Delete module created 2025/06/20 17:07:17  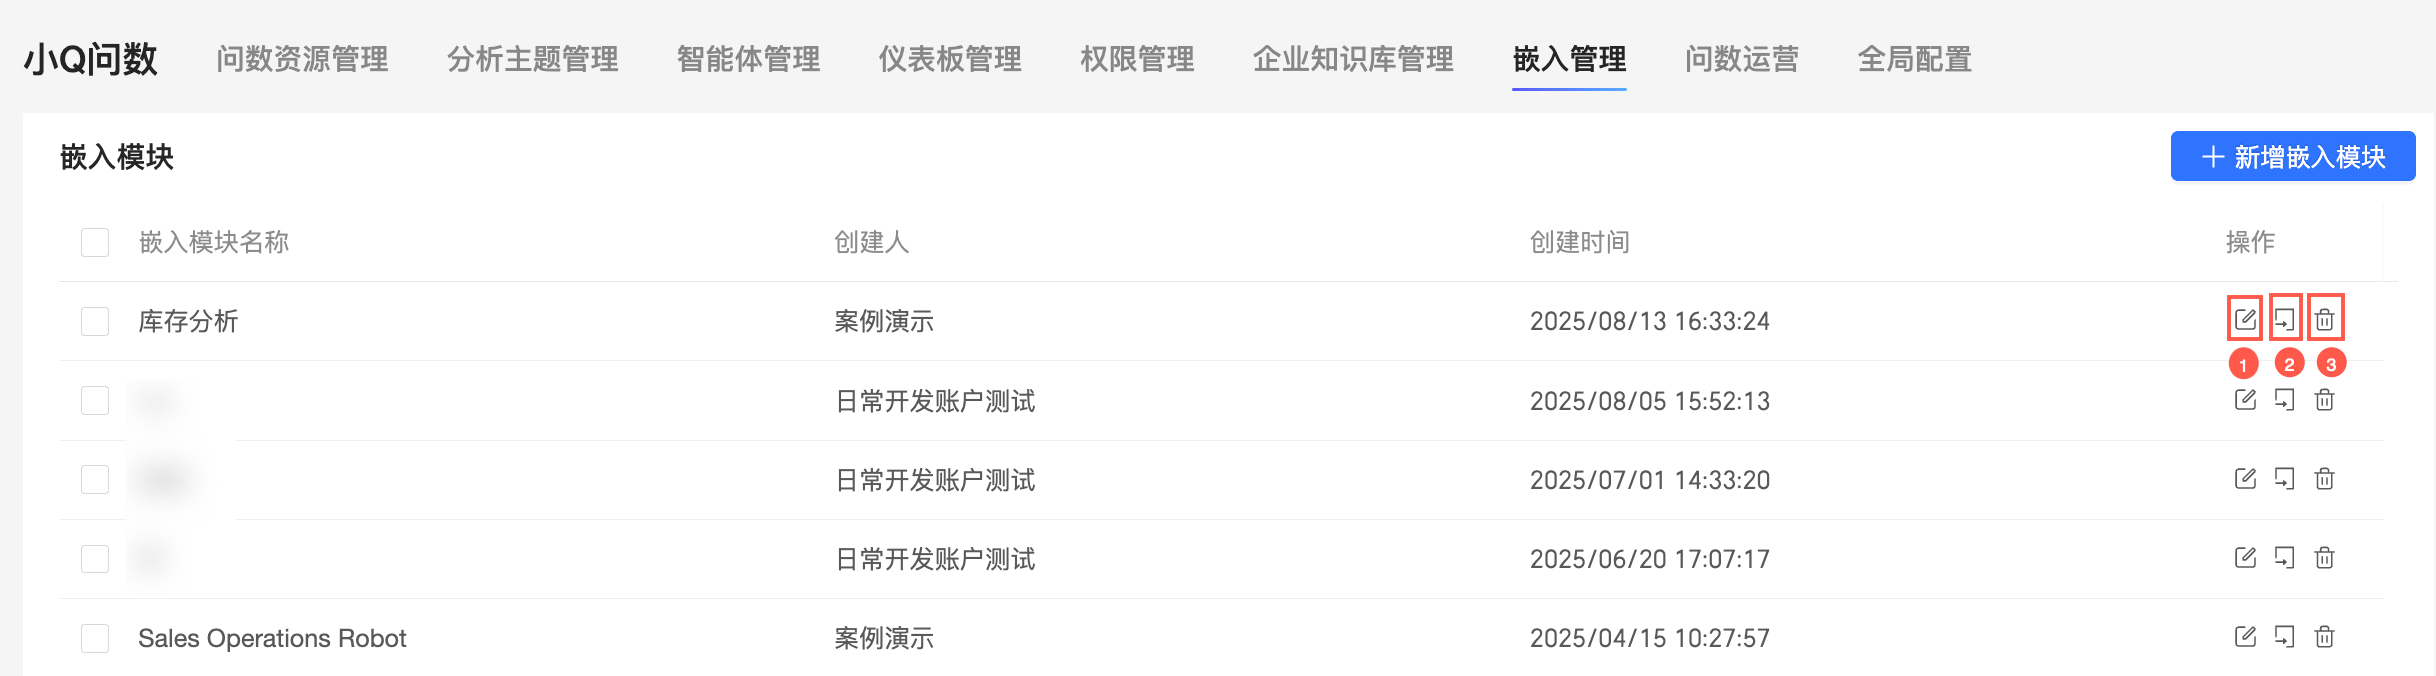(2325, 557)
